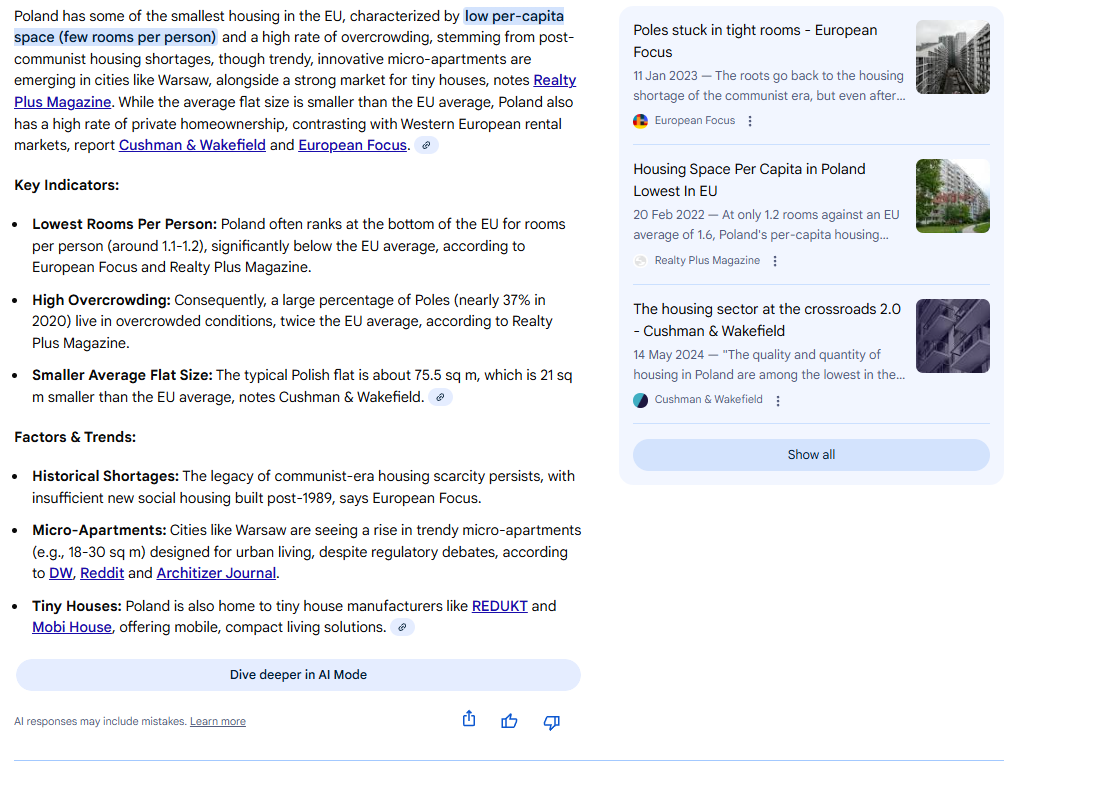
Task: Click the Learn more link
Action: click(x=218, y=721)
